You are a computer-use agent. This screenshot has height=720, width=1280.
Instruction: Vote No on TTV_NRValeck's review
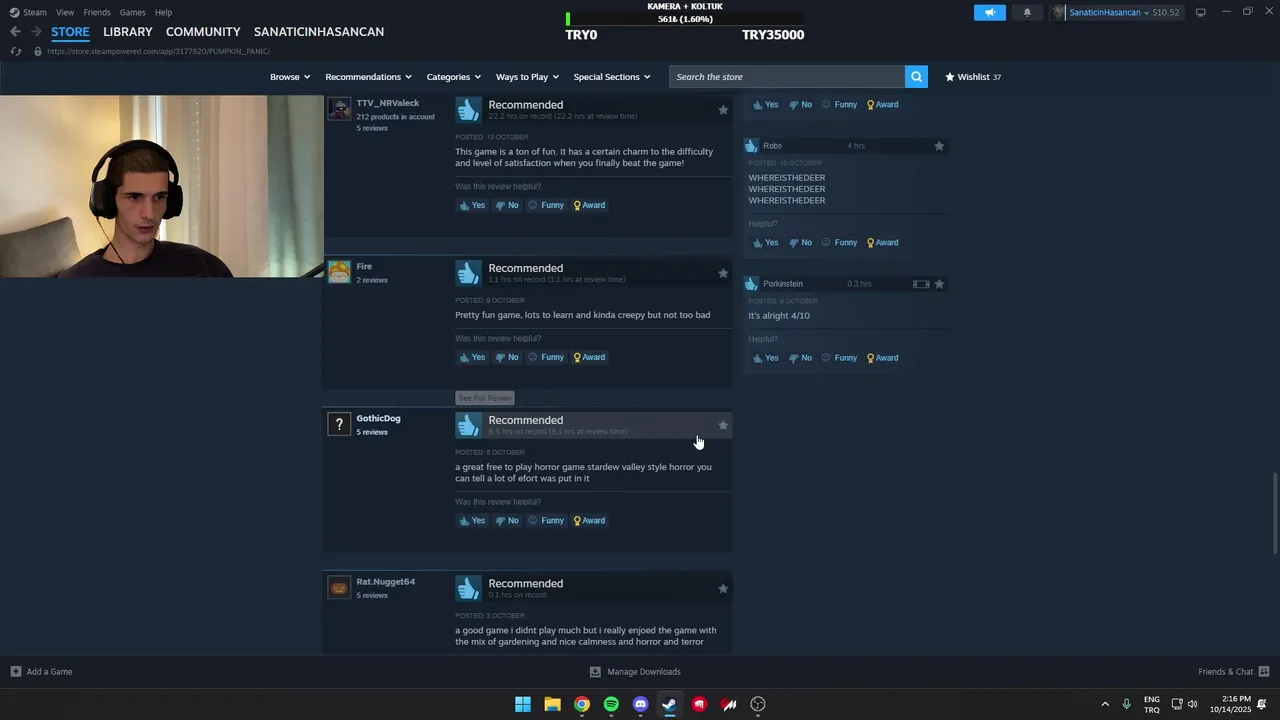click(507, 205)
